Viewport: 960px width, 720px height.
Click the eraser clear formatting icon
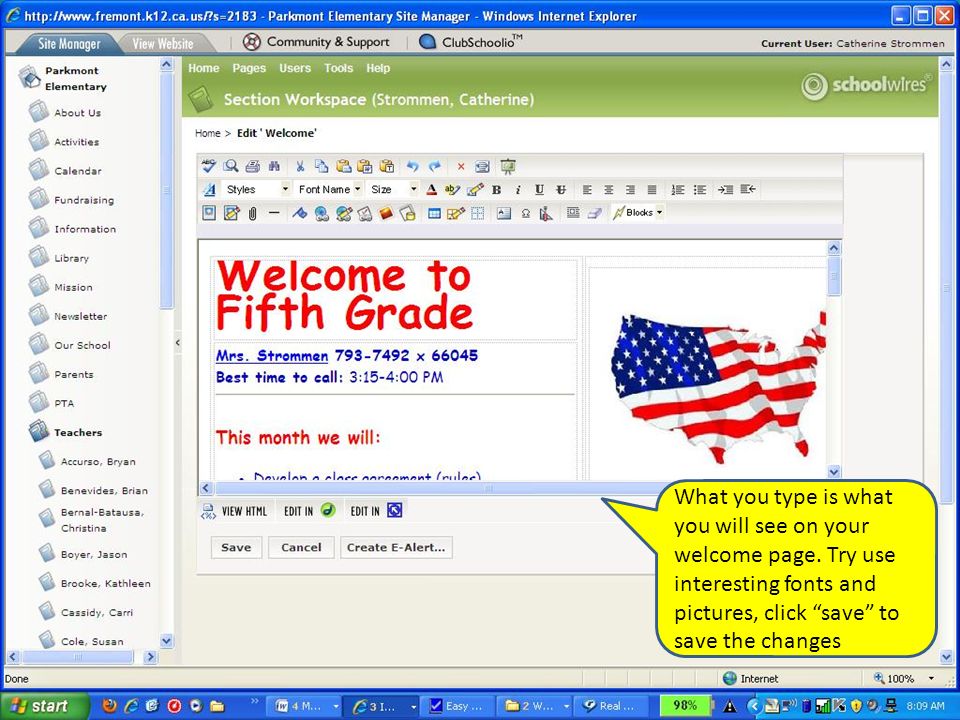pos(594,213)
